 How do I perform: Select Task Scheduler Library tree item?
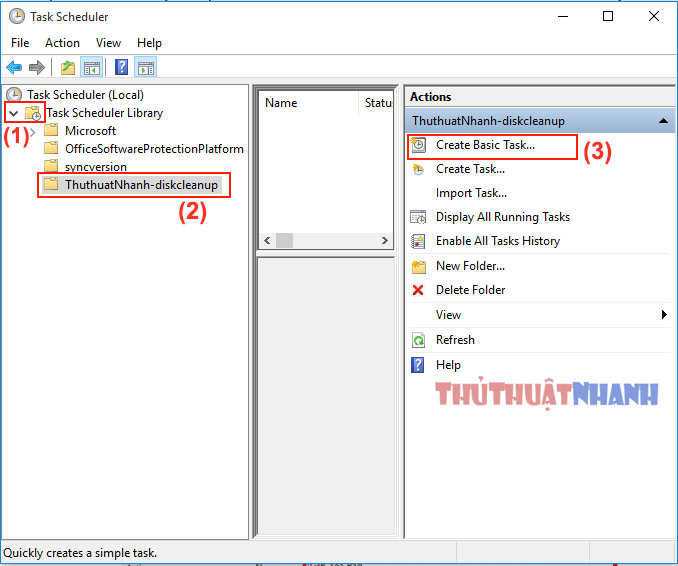pyautogui.click(x=105, y=113)
